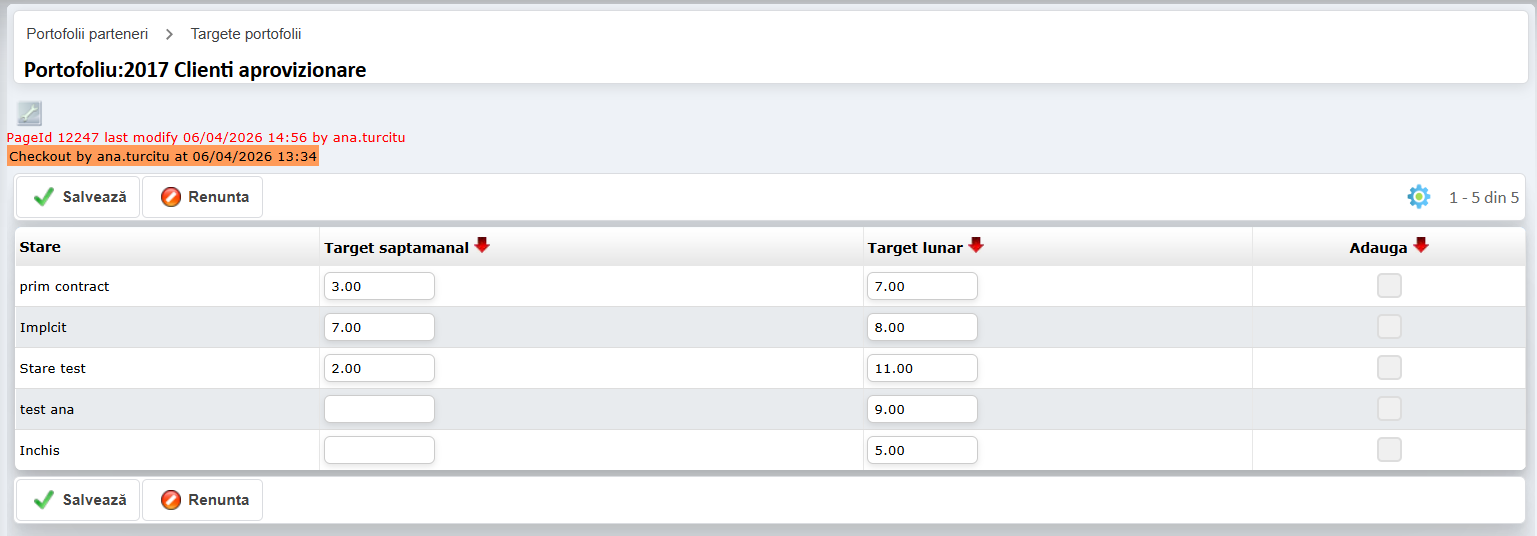
Task: Toggle Adauga checkbox for test ana
Action: click(x=1389, y=409)
